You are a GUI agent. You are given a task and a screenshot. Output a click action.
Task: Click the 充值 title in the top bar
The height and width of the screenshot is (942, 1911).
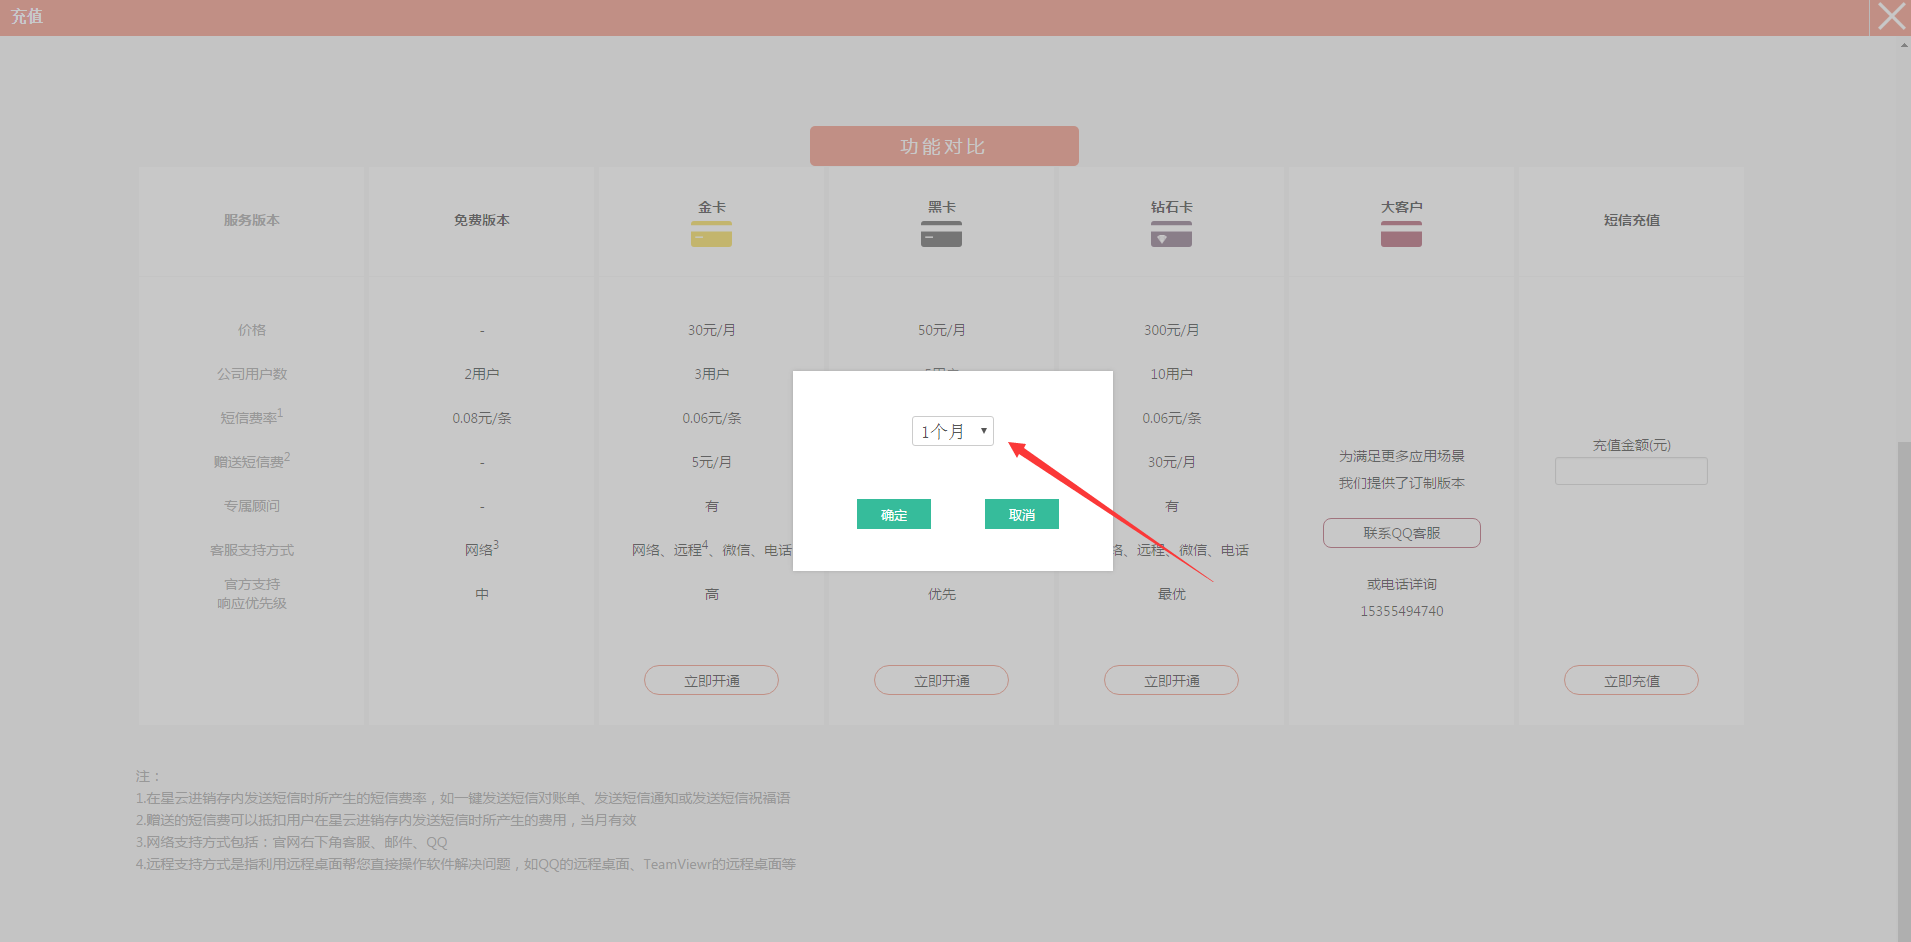point(27,17)
